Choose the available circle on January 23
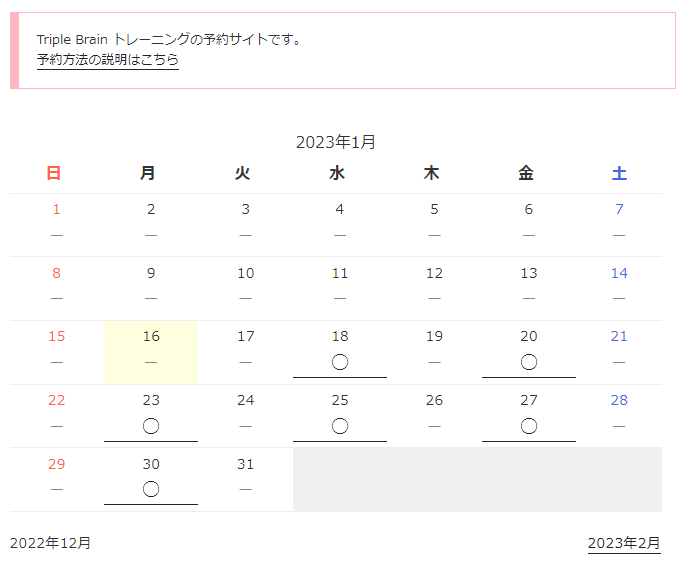692x568 pixels. tap(151, 426)
